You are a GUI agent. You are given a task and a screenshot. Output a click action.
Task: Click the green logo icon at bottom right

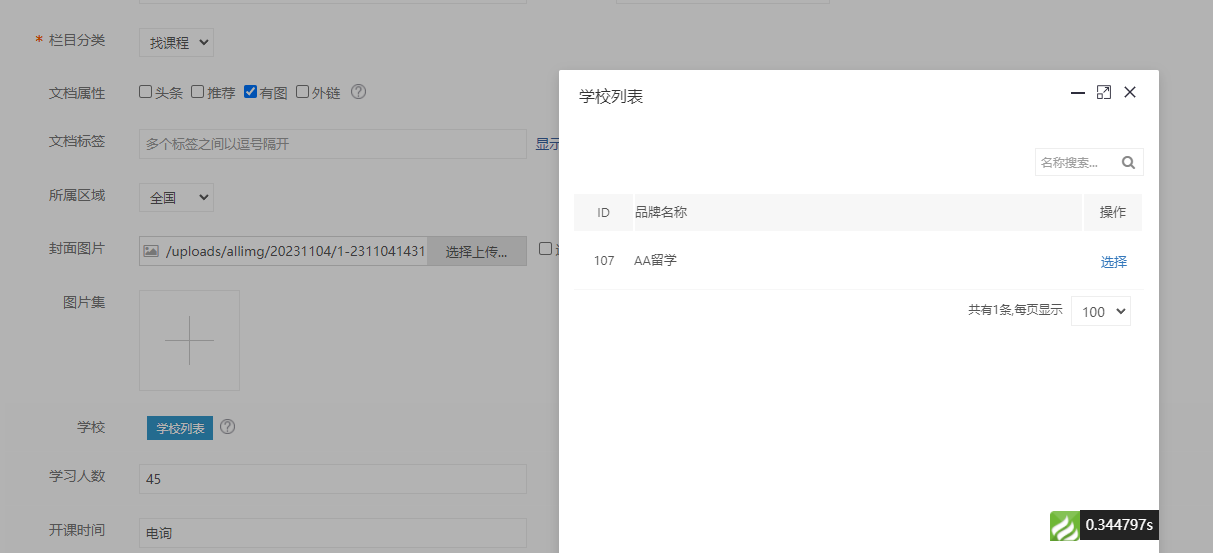coord(1064,526)
